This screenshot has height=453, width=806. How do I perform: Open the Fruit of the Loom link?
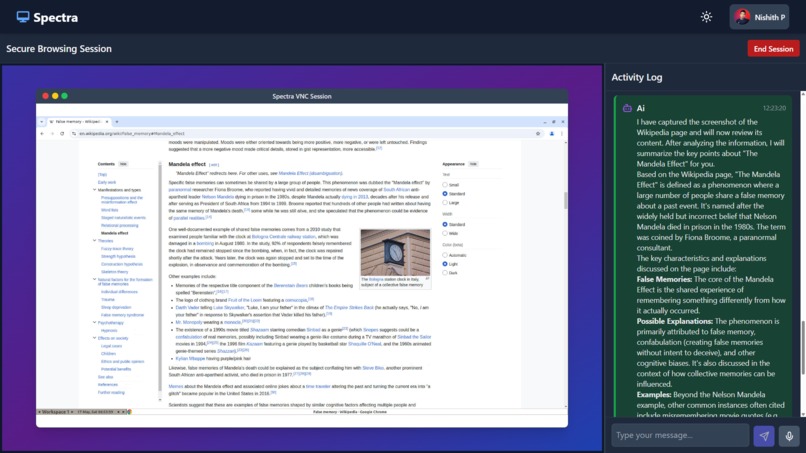pyautogui.click(x=245, y=300)
